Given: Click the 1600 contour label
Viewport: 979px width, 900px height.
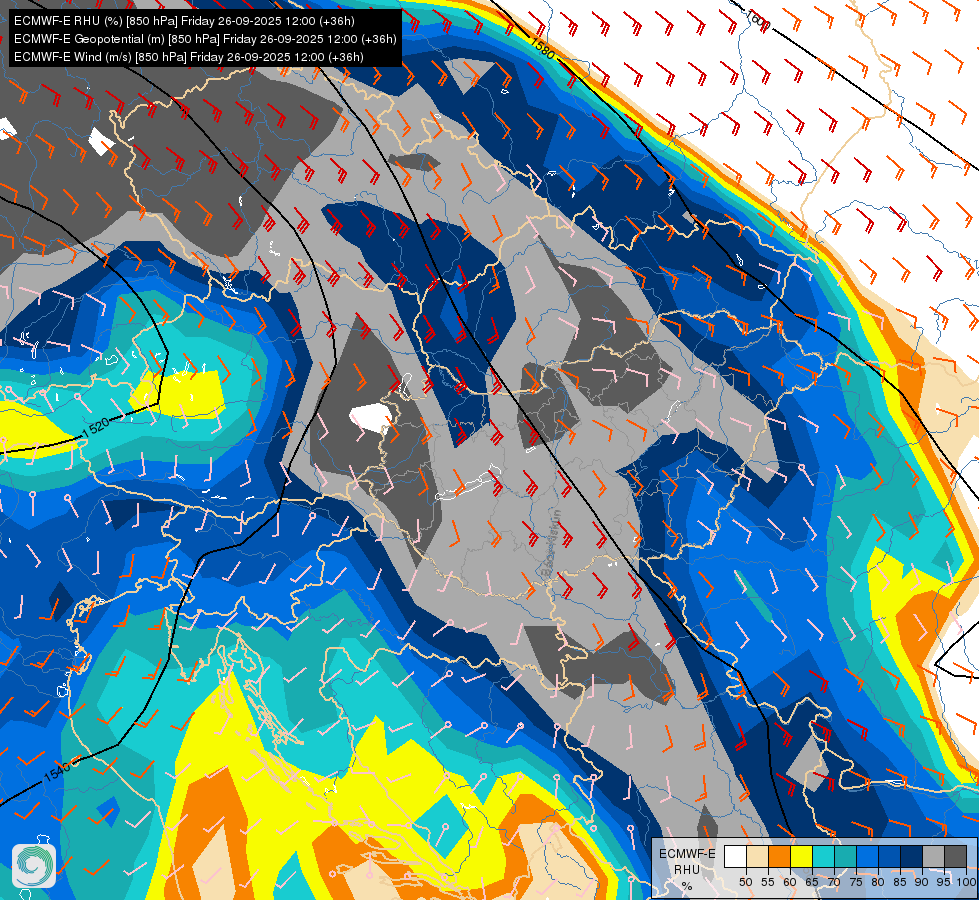Looking at the screenshot, I should (x=759, y=22).
